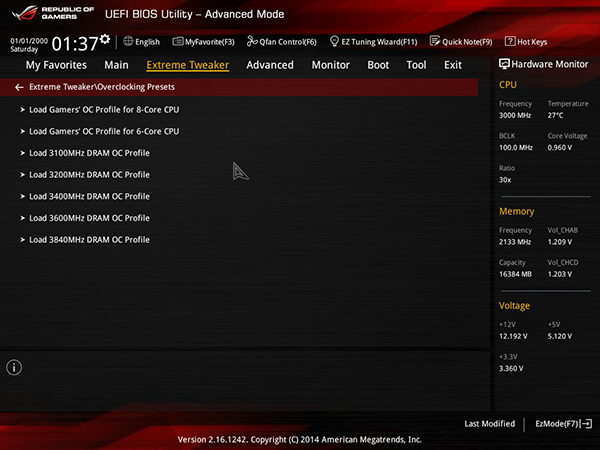Click the Qfan Control fan icon
600x450 pixels.
point(252,41)
